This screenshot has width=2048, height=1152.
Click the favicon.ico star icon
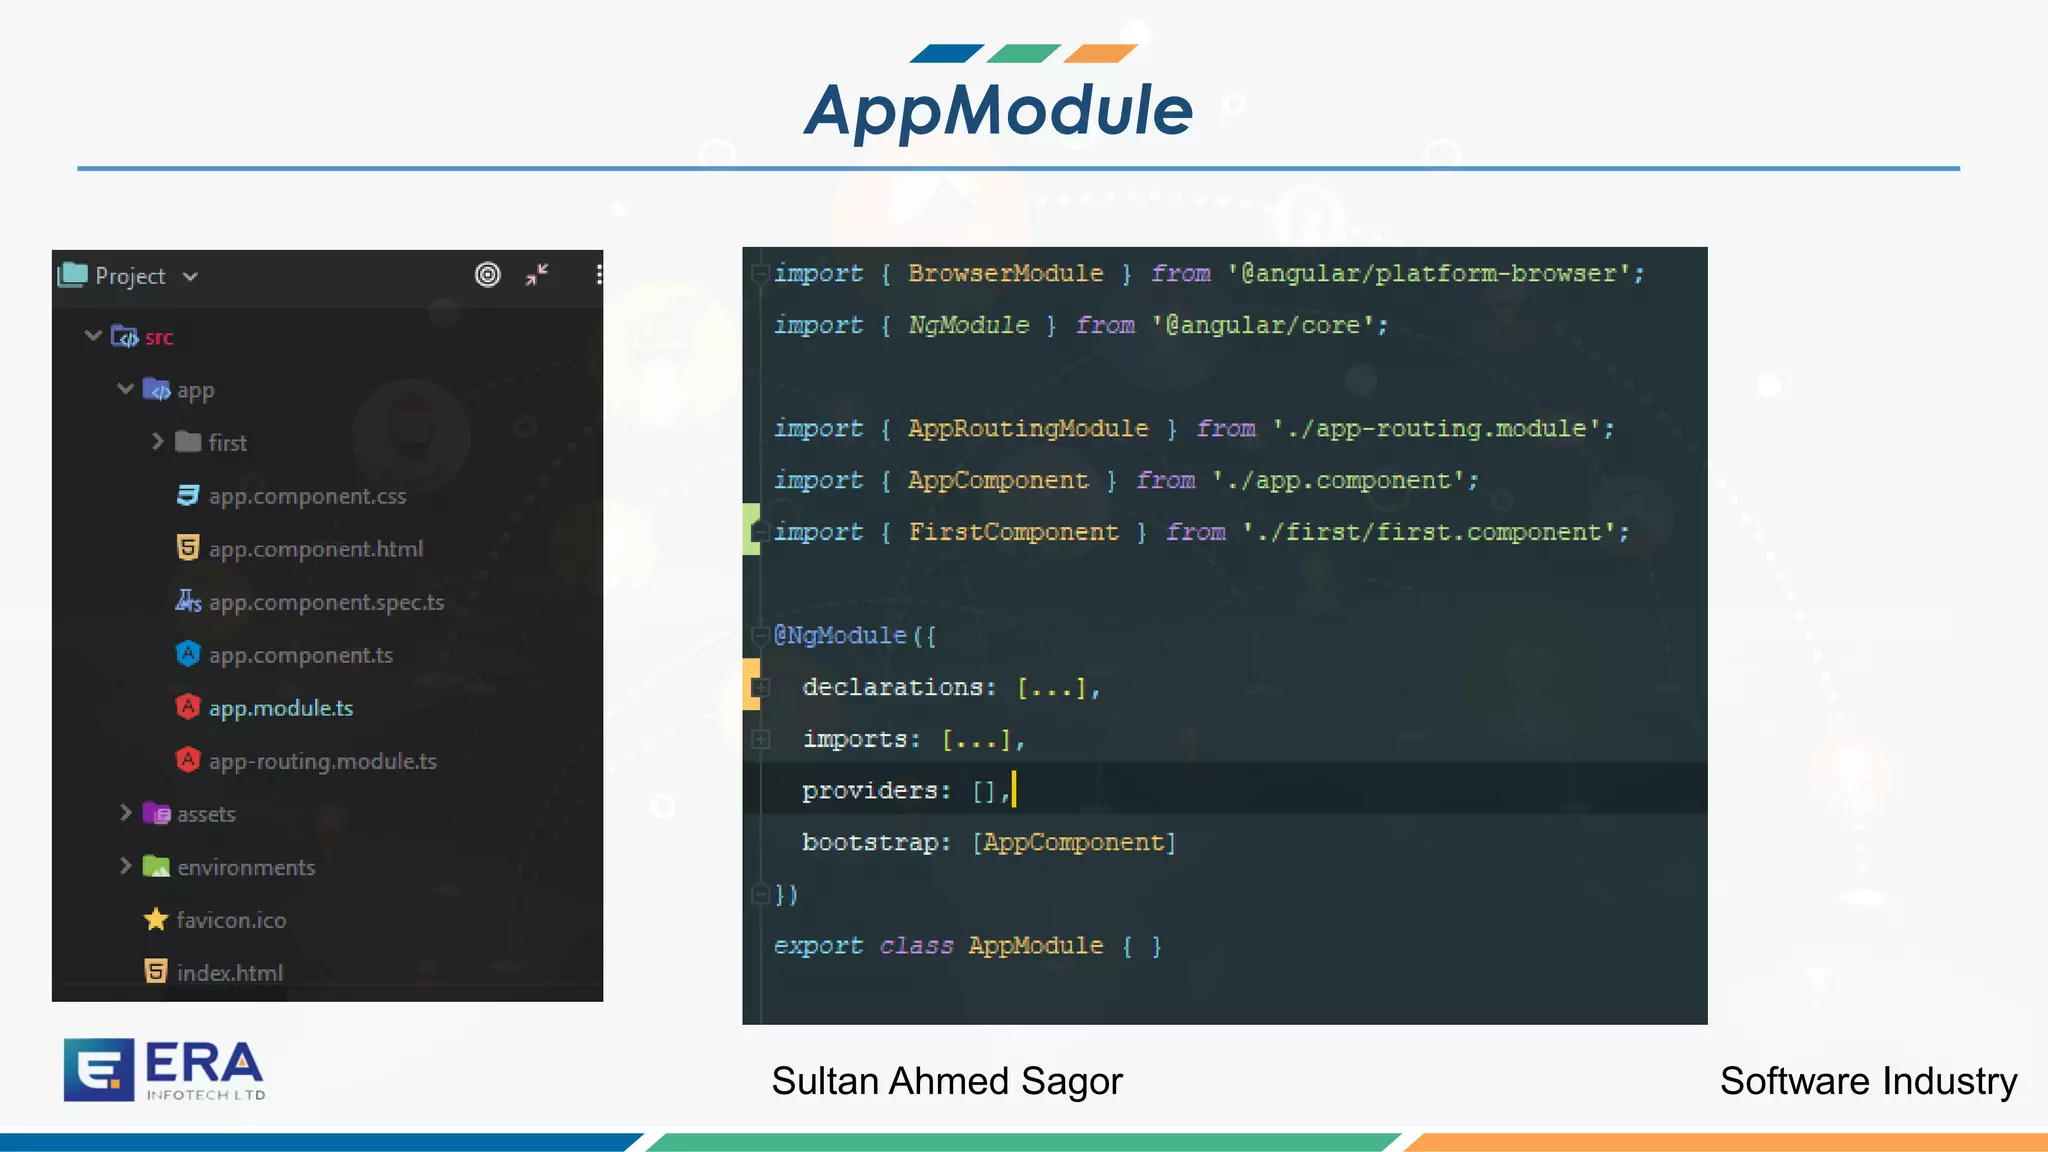click(156, 919)
